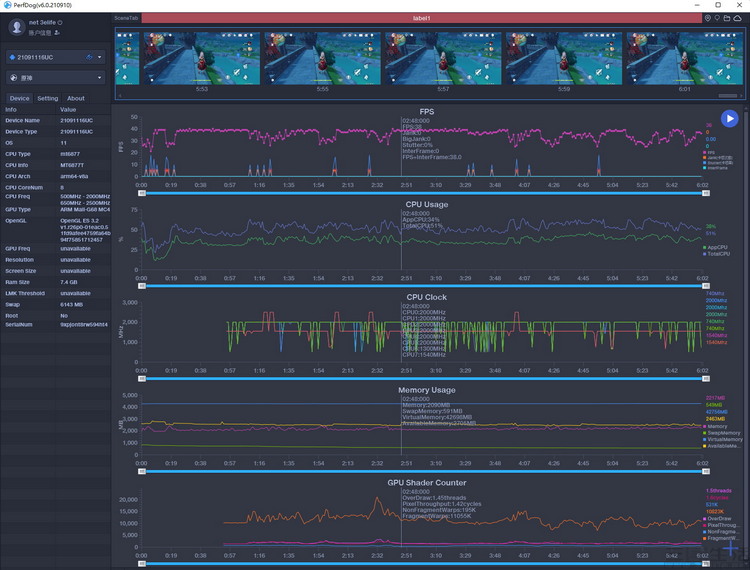
Task: Open the device dropdown 21091116UC
Action: [x=55, y=57]
